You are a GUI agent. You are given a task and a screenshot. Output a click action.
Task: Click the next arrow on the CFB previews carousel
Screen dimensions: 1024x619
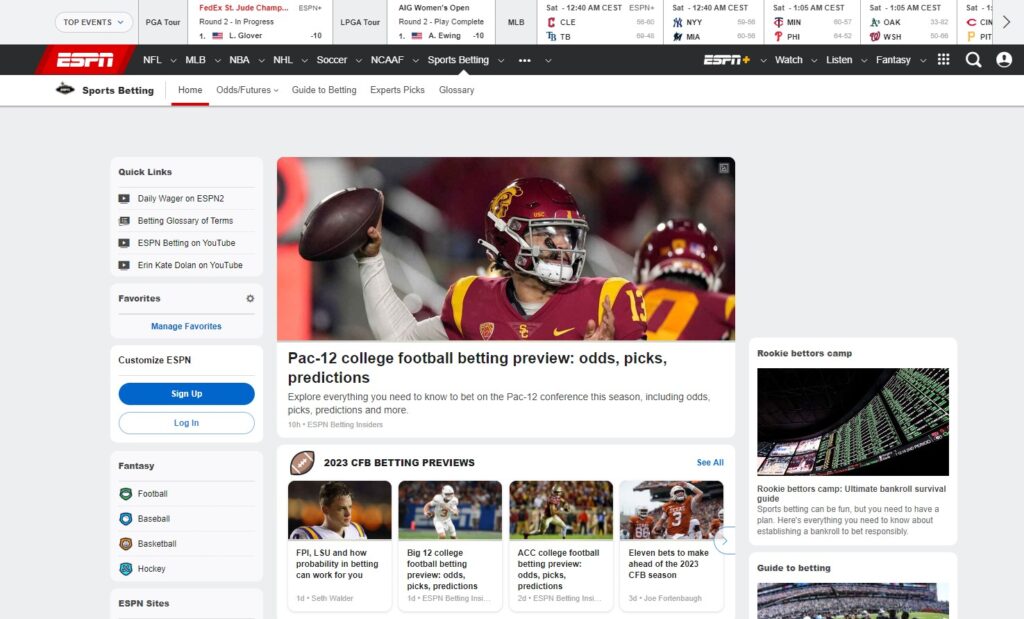click(x=725, y=539)
